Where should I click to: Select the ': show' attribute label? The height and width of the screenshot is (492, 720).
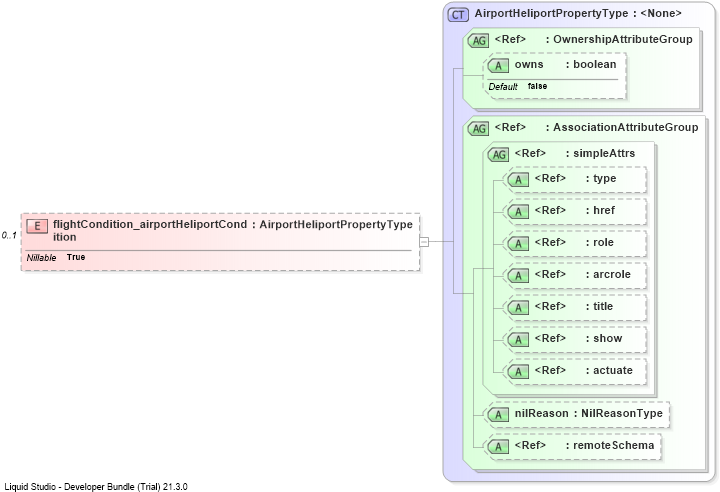(x=603, y=338)
